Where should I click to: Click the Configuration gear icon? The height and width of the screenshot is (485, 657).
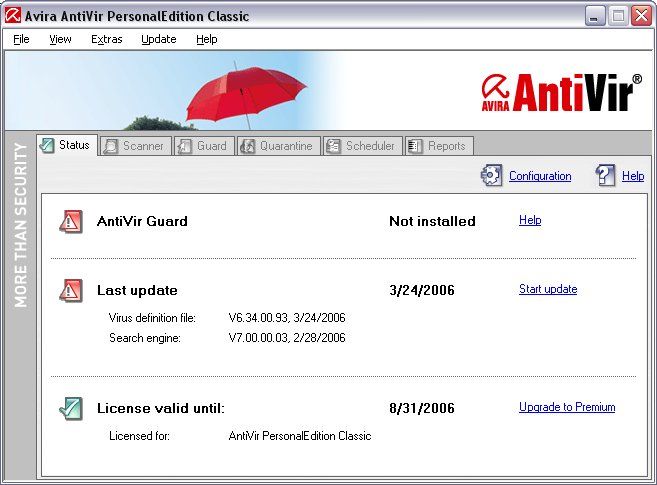[491, 176]
